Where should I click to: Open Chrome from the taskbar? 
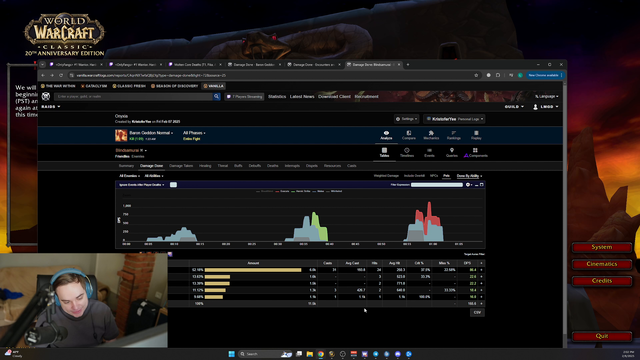click(321, 354)
